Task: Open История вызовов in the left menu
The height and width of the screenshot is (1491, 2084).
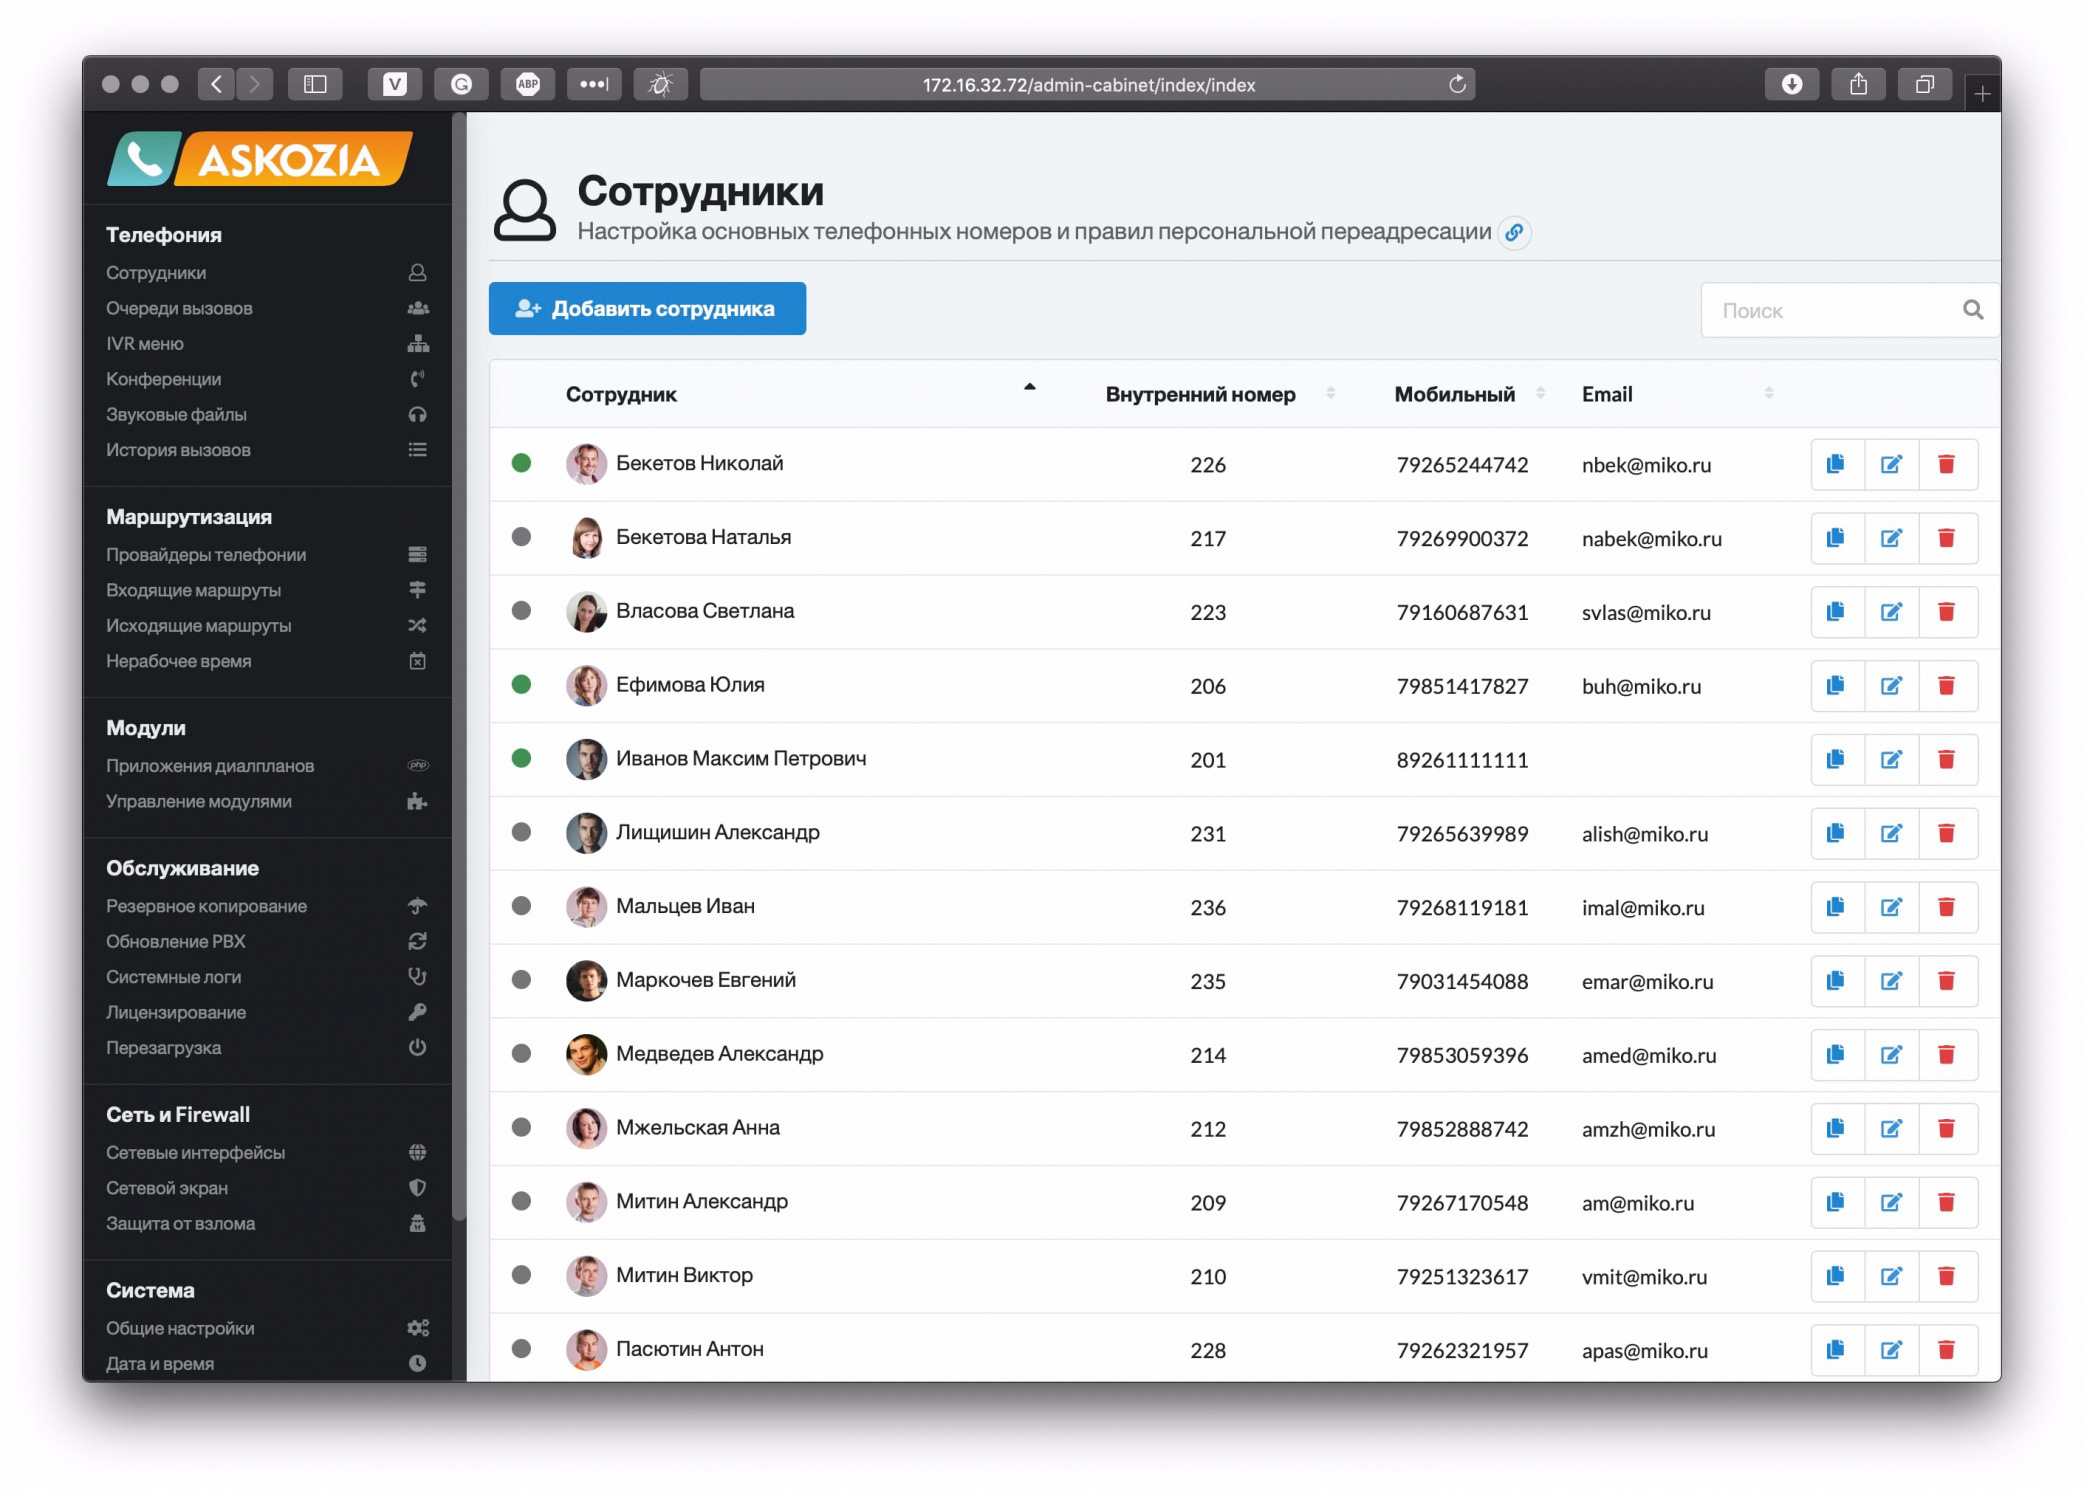Action: click(x=178, y=450)
